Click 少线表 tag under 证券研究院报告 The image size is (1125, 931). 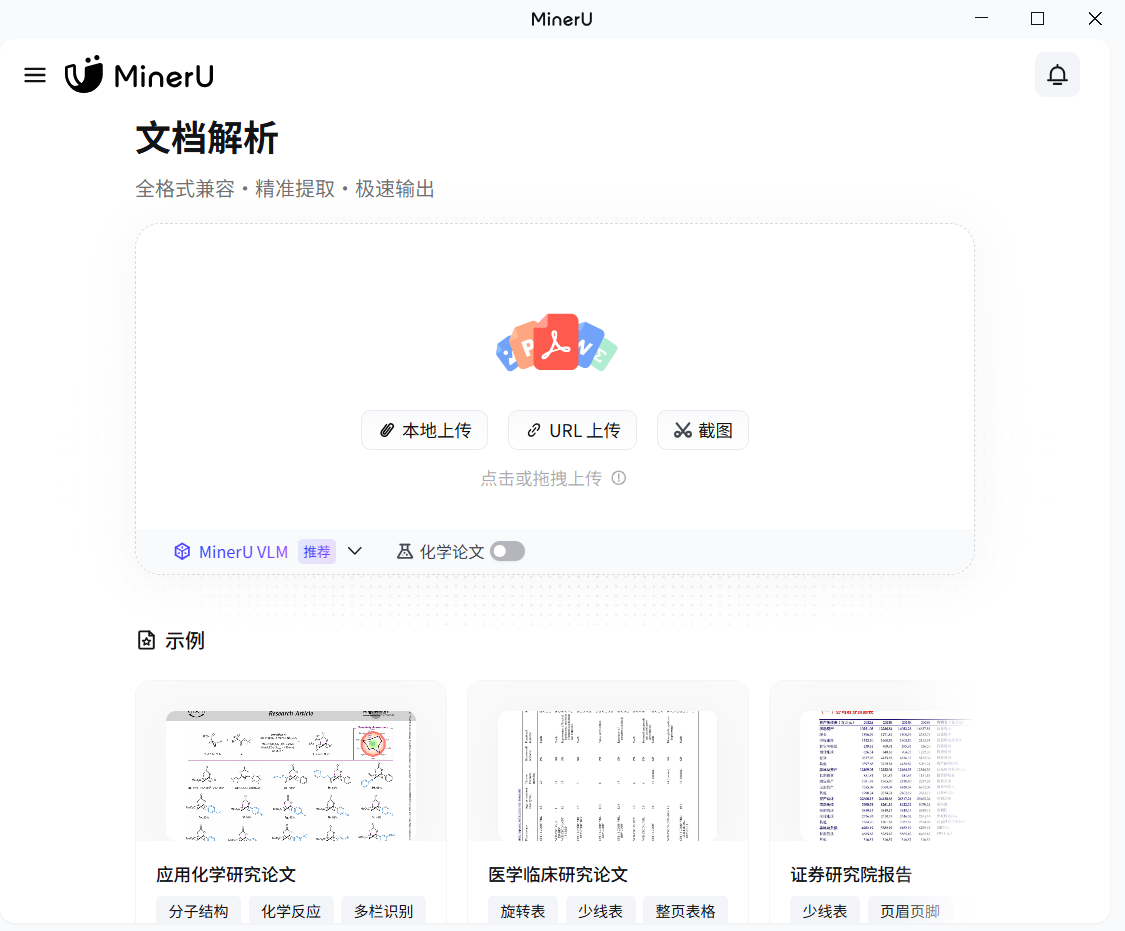(x=825, y=911)
